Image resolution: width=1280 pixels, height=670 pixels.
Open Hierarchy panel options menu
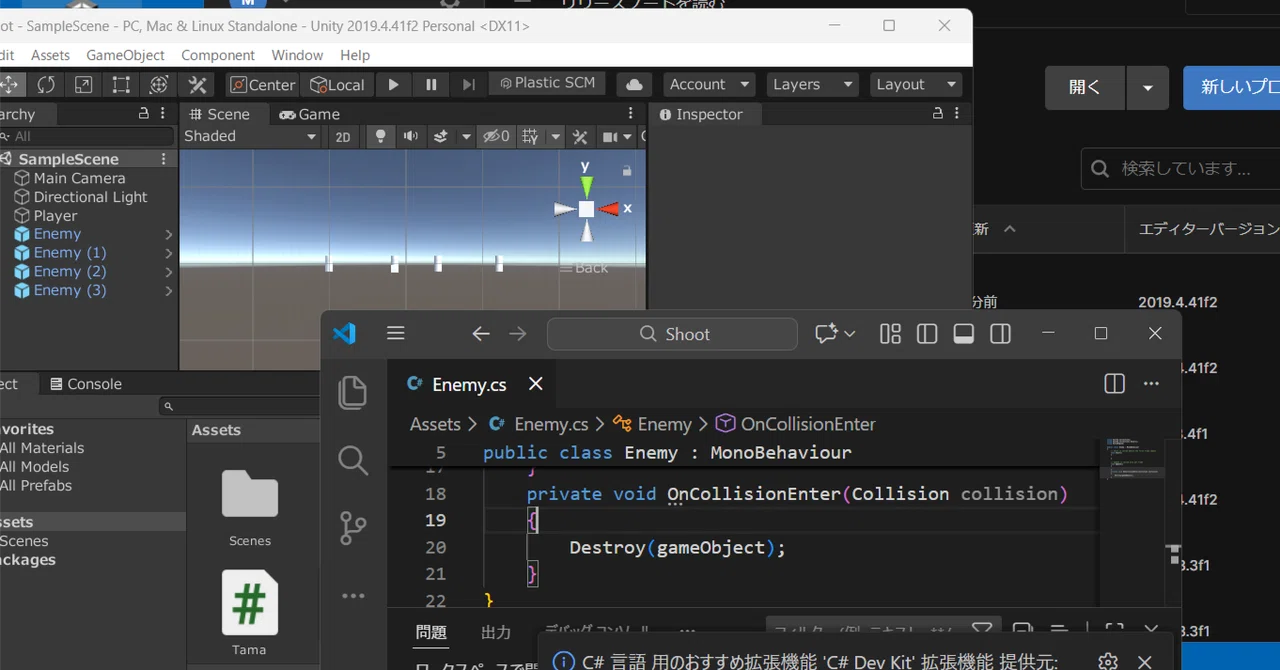(x=164, y=114)
